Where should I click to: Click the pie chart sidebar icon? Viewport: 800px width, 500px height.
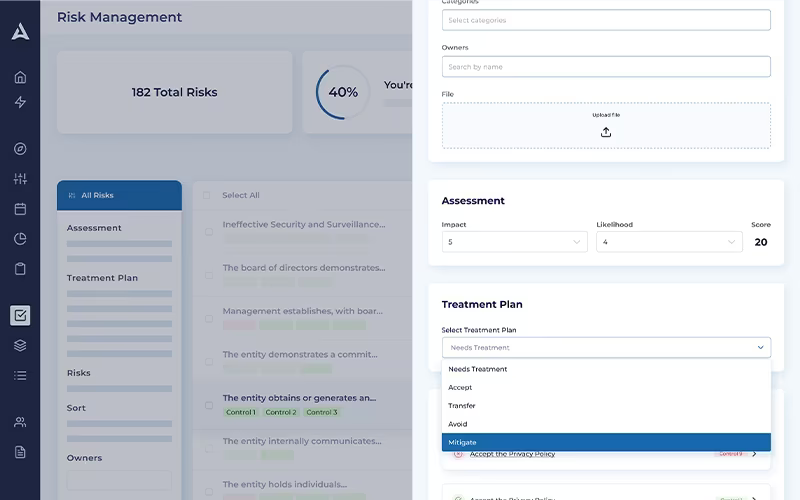(20, 239)
